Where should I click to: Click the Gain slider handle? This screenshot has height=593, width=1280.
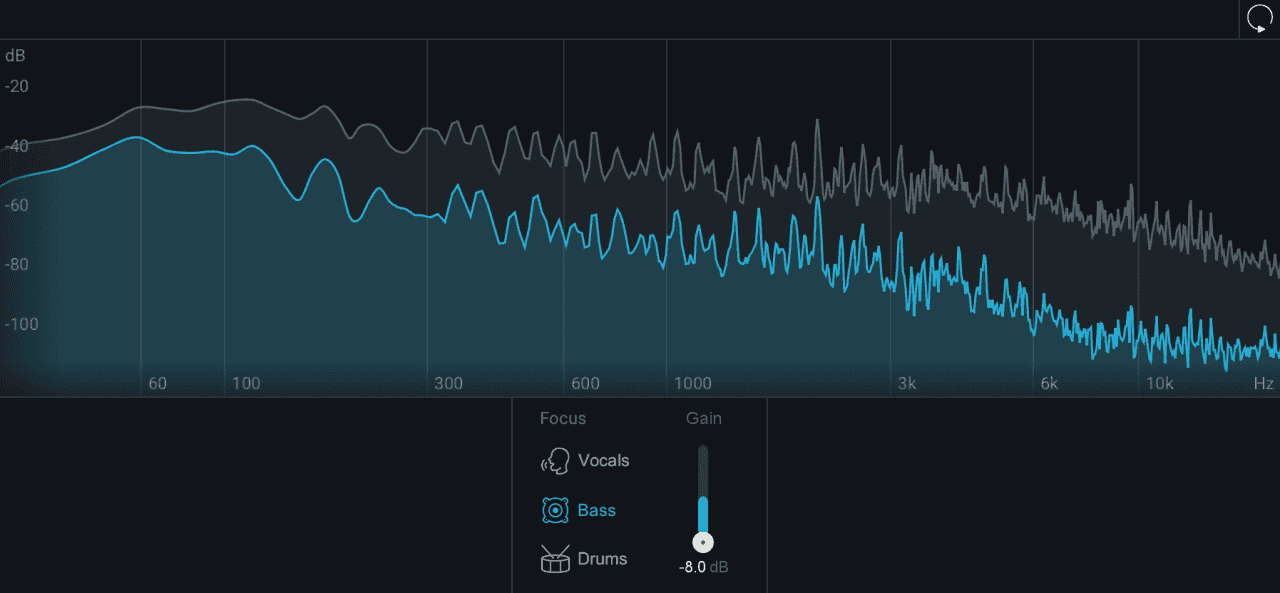703,542
